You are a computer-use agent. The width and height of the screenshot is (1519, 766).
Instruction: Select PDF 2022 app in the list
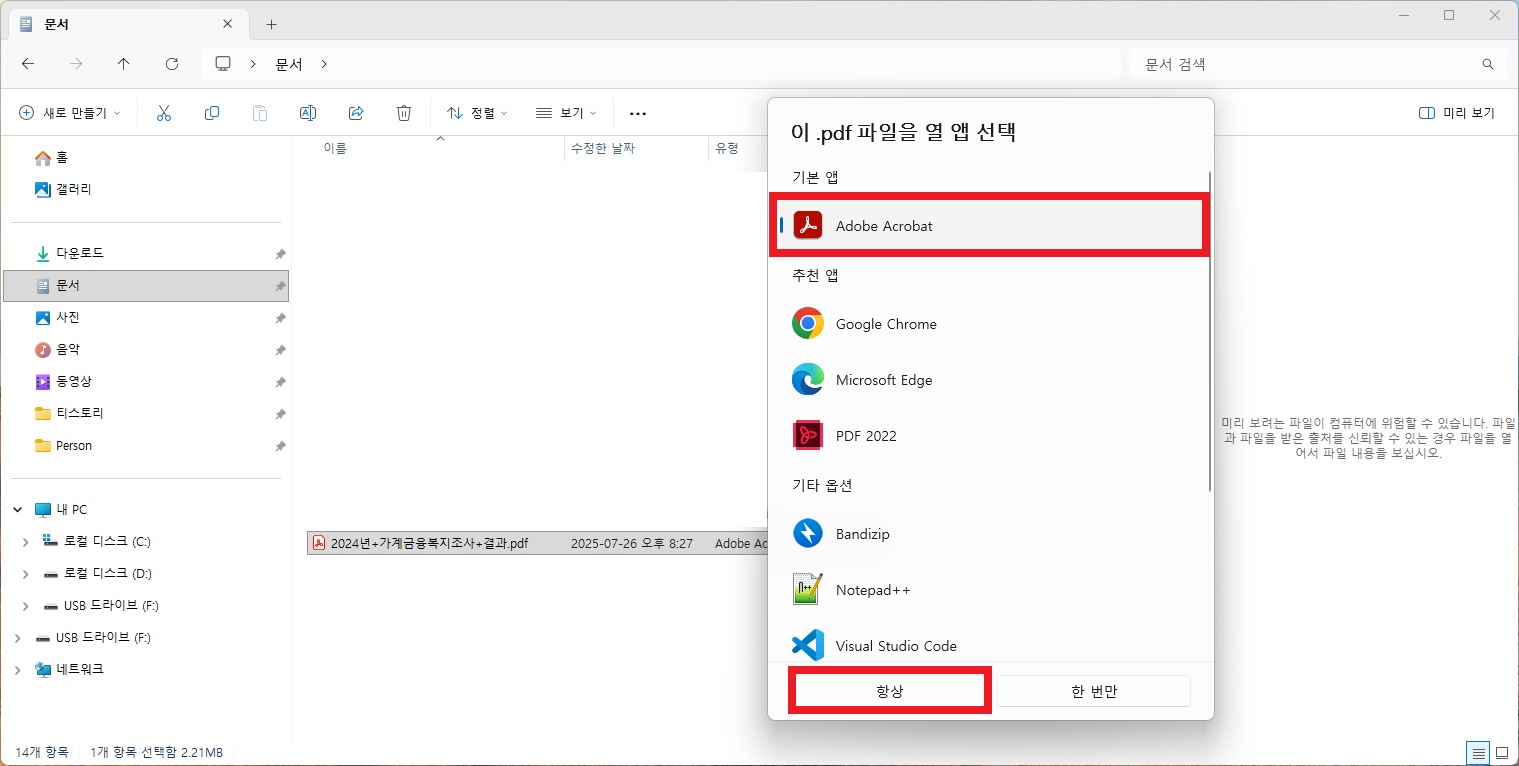coord(990,436)
